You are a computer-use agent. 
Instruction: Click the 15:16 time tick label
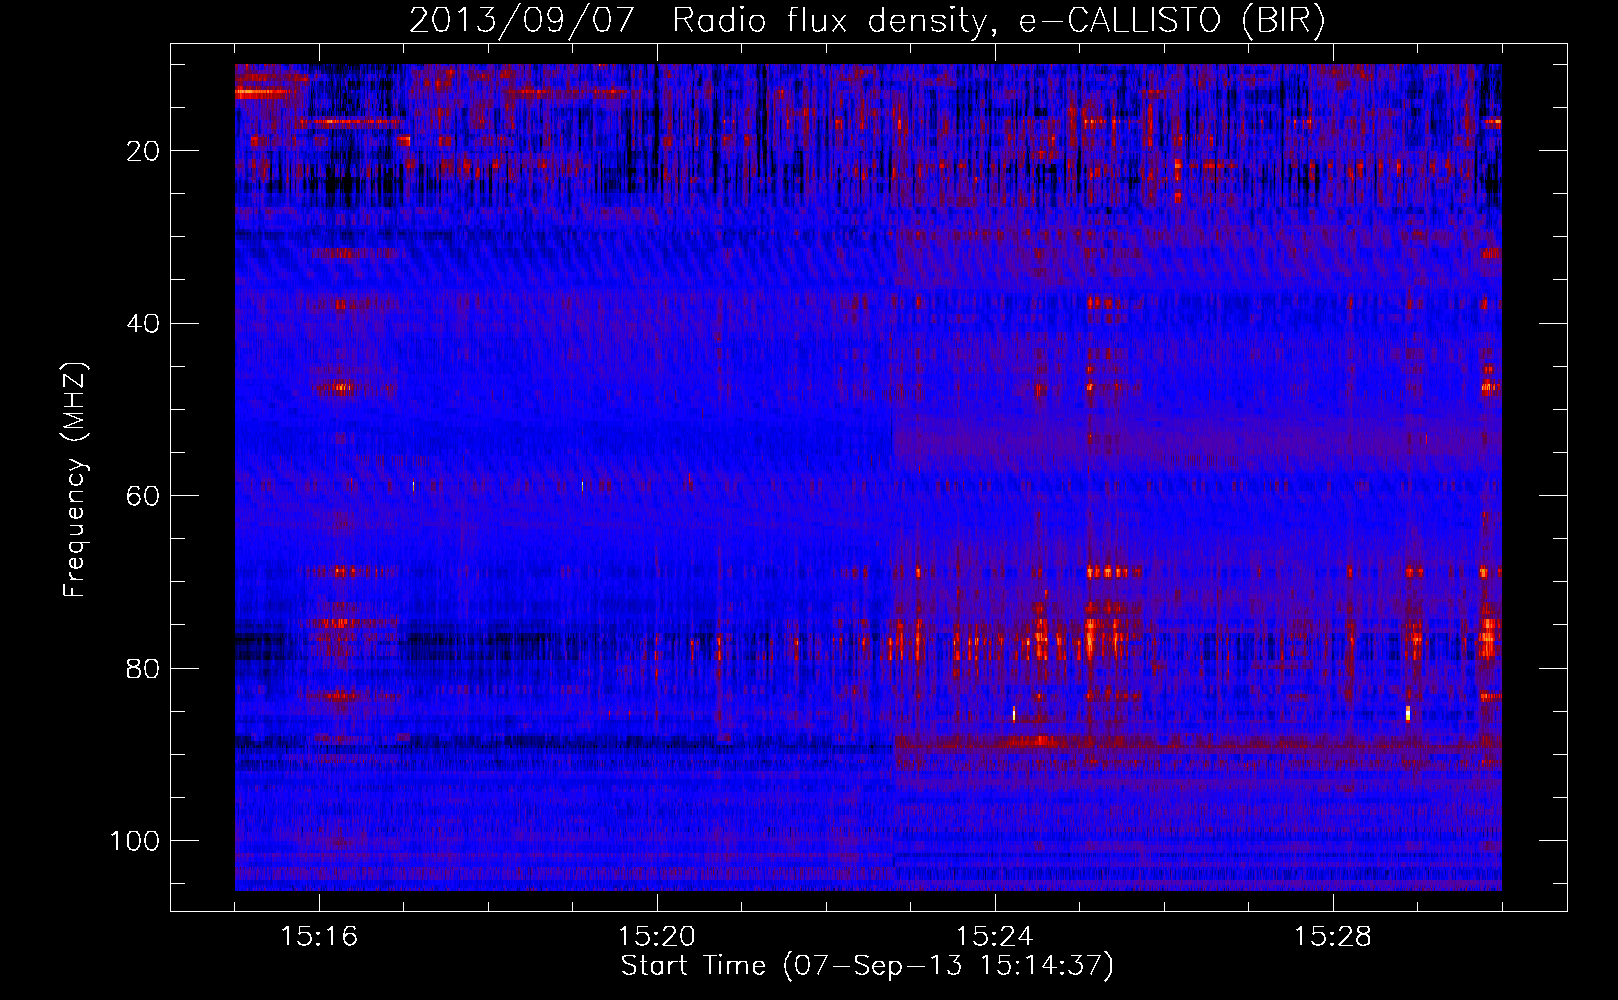[x=319, y=937]
